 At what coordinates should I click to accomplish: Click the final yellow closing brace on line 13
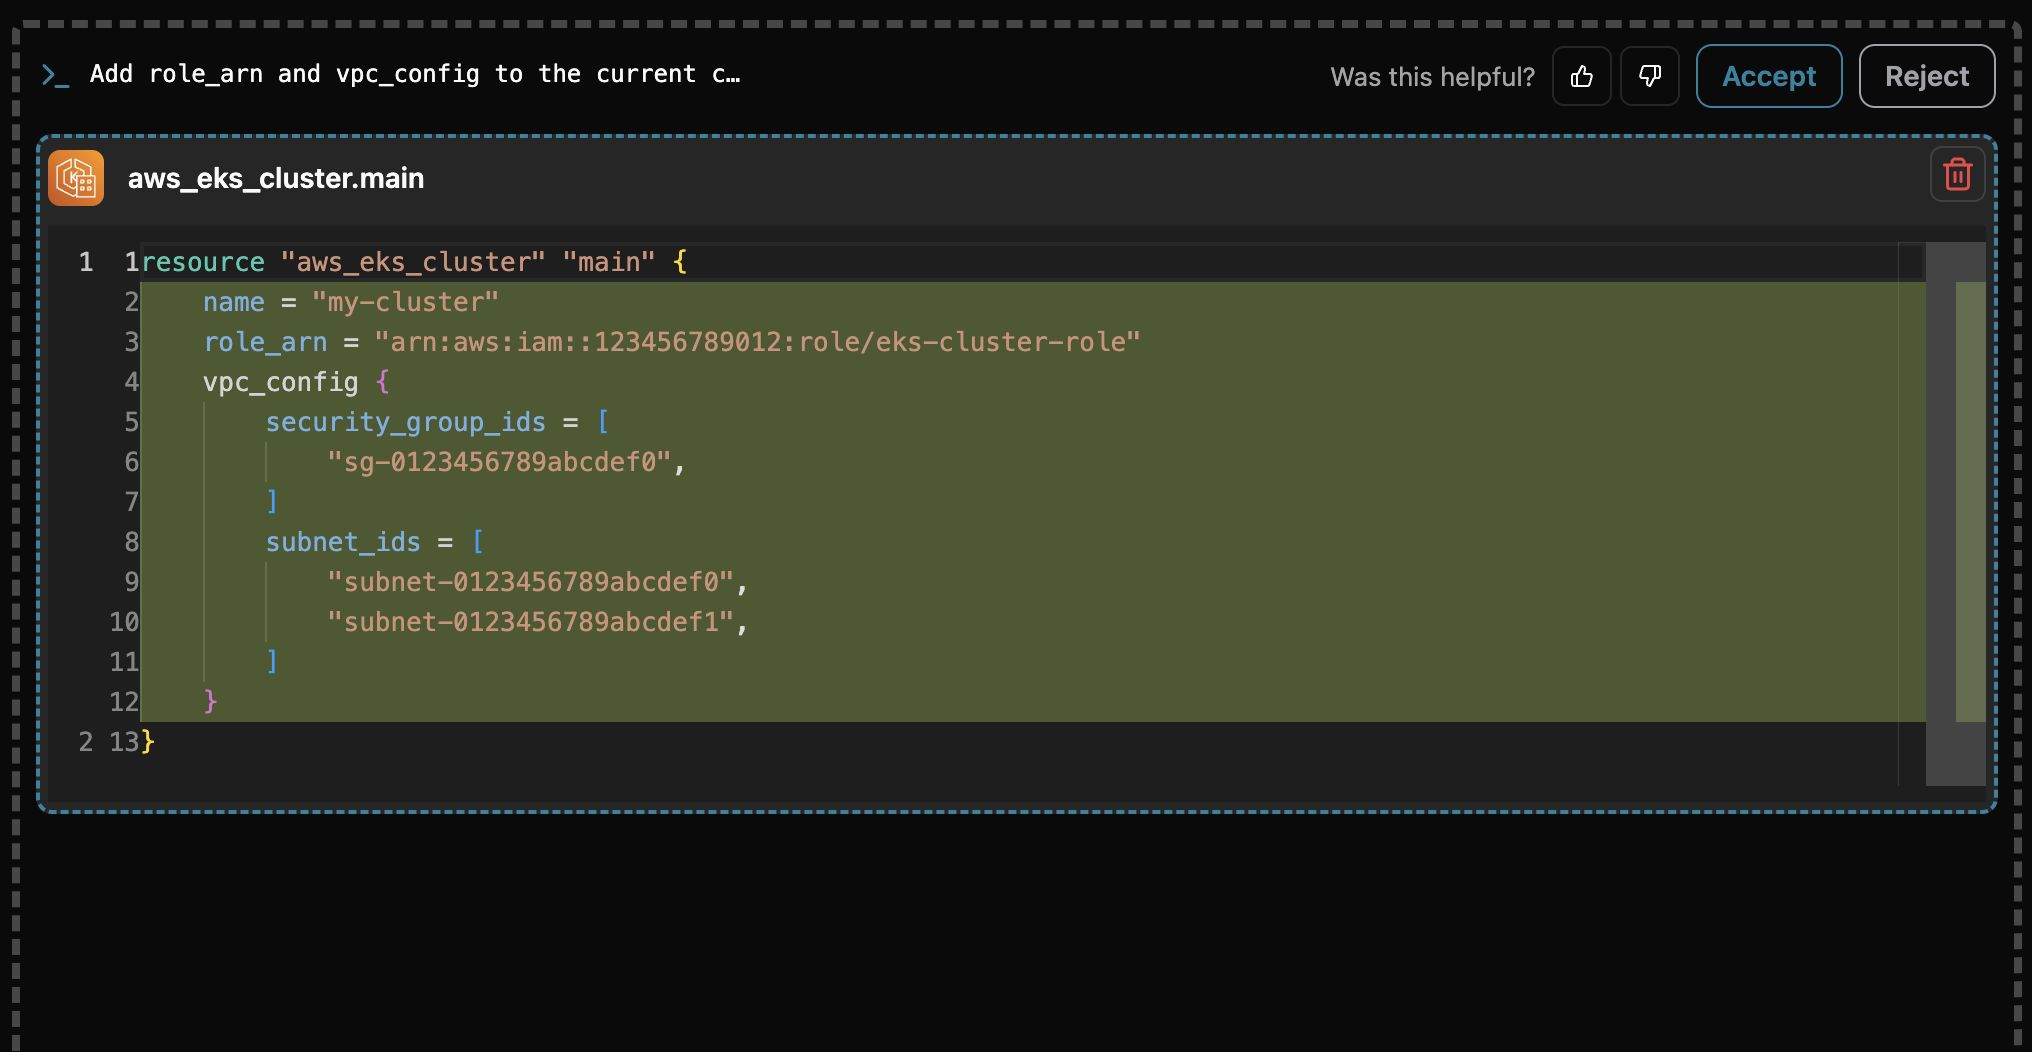[x=148, y=742]
